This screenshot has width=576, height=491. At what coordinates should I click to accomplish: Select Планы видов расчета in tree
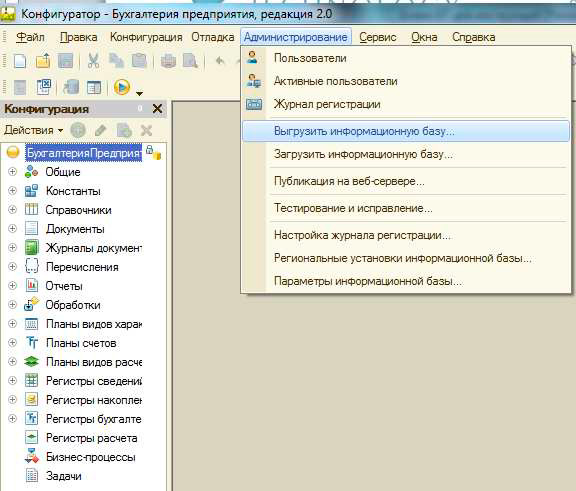[x=94, y=362]
